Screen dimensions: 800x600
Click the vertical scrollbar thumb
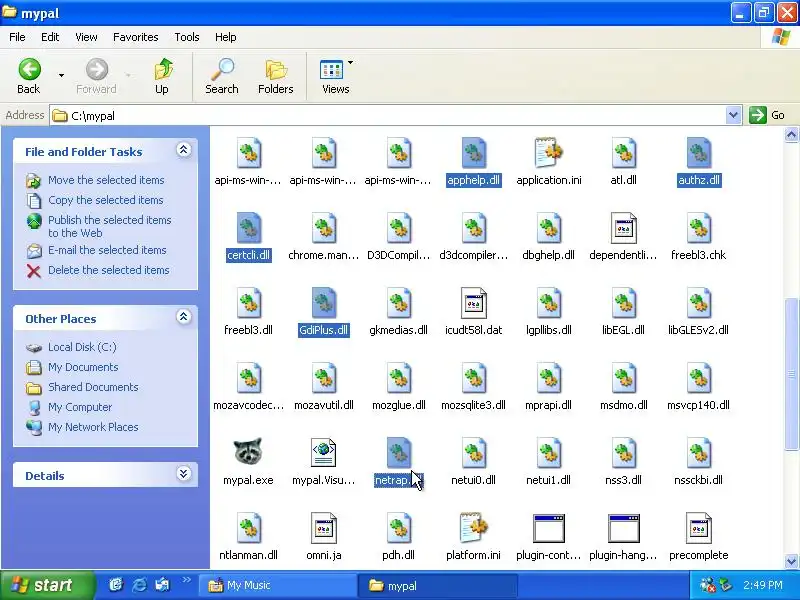click(x=791, y=374)
